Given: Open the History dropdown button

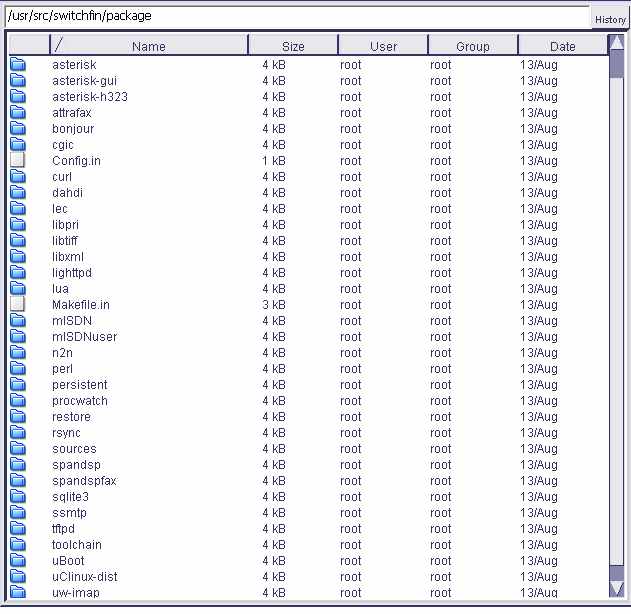Looking at the screenshot, I should 610,19.
